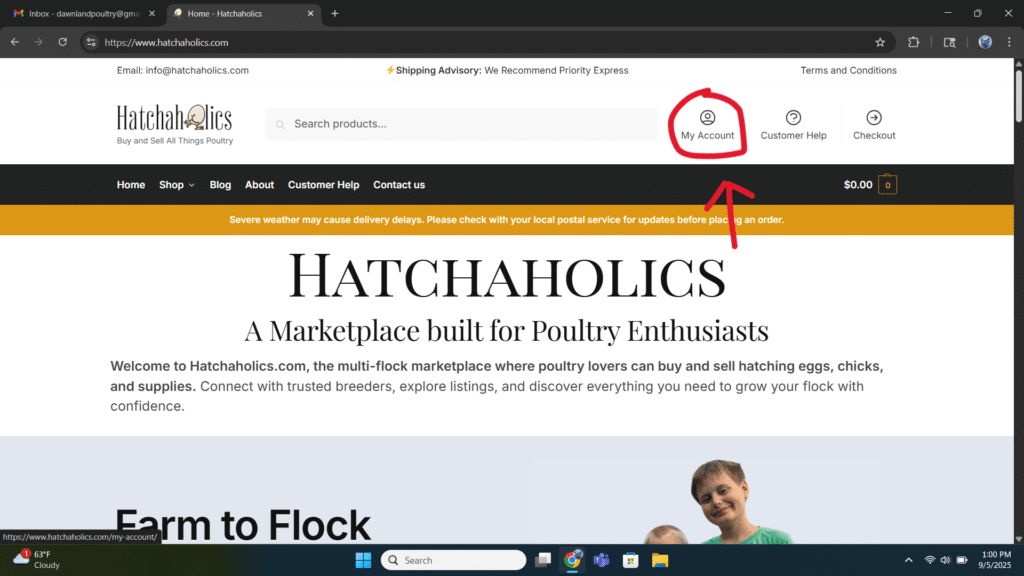Viewport: 1024px width, 576px height.
Task: Click the Shipping Advisory notice text
Action: click(x=507, y=71)
